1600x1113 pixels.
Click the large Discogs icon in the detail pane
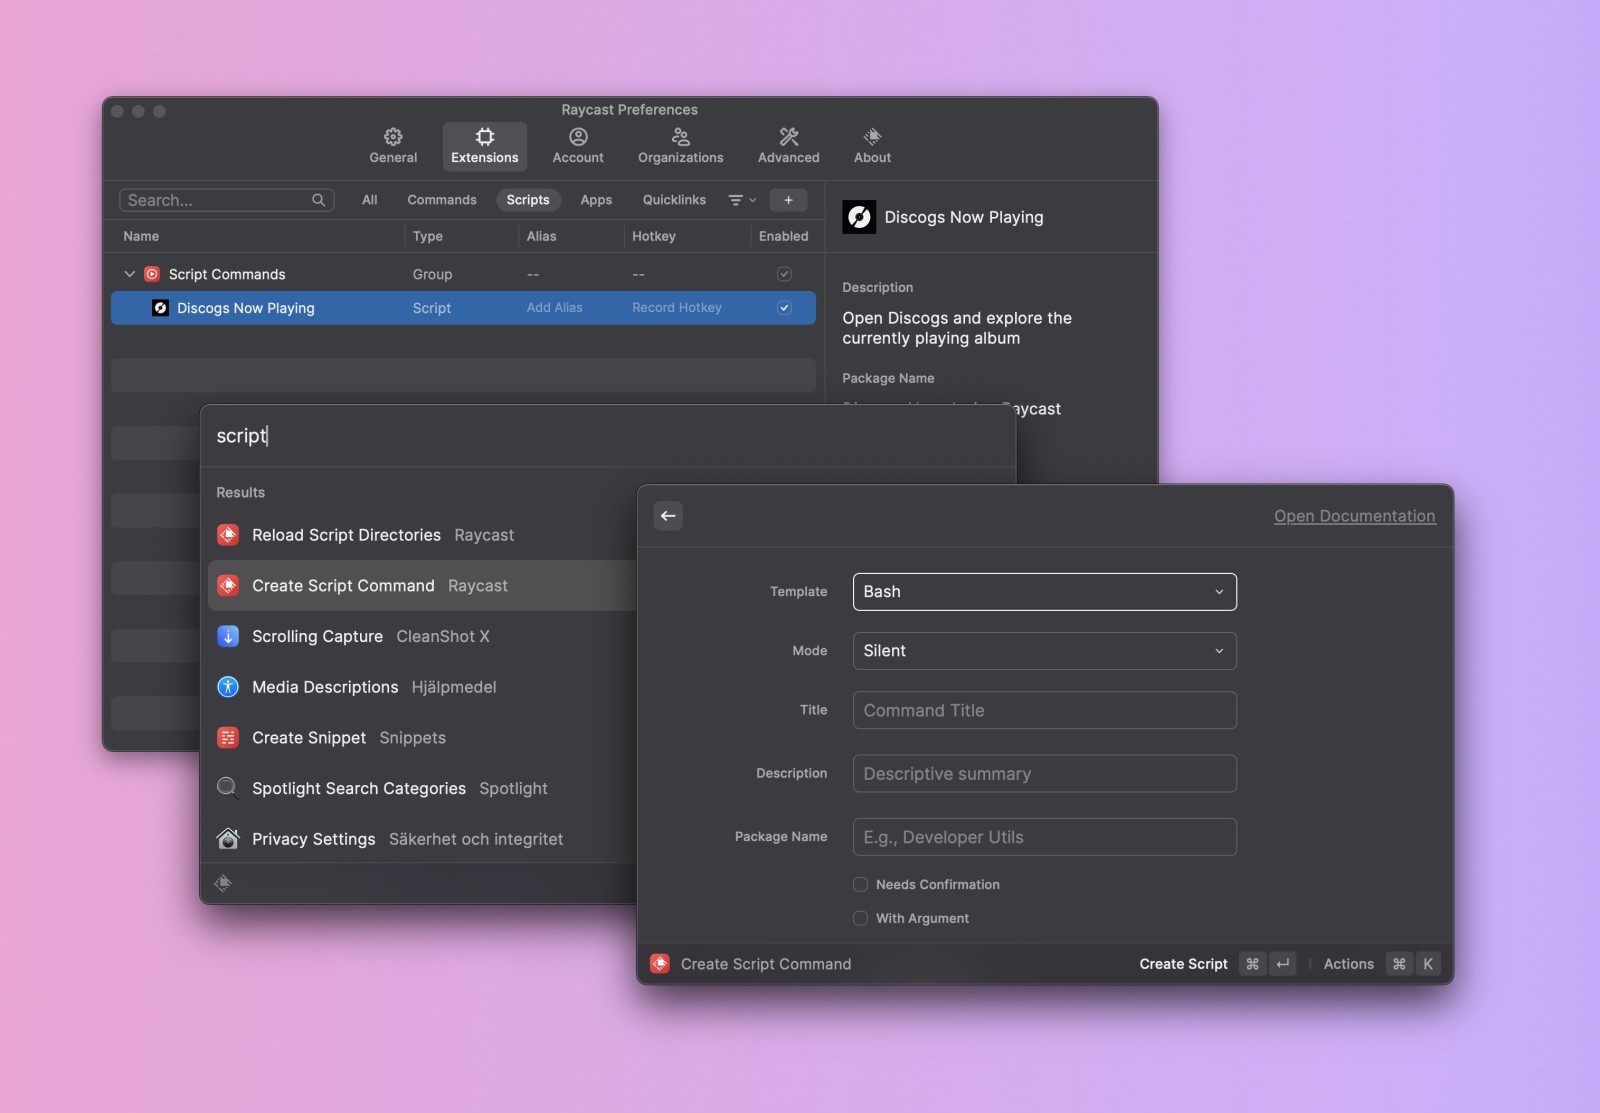tap(859, 217)
